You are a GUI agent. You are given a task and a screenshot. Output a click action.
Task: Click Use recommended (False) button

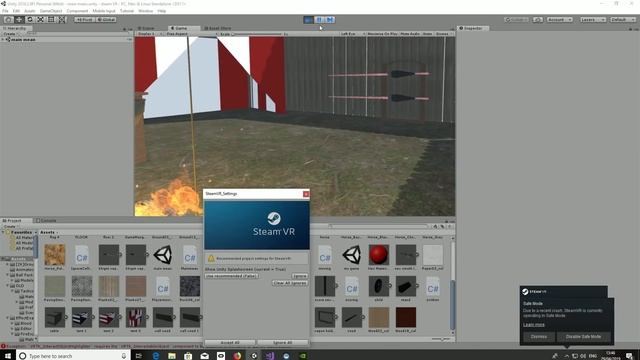click(x=231, y=276)
